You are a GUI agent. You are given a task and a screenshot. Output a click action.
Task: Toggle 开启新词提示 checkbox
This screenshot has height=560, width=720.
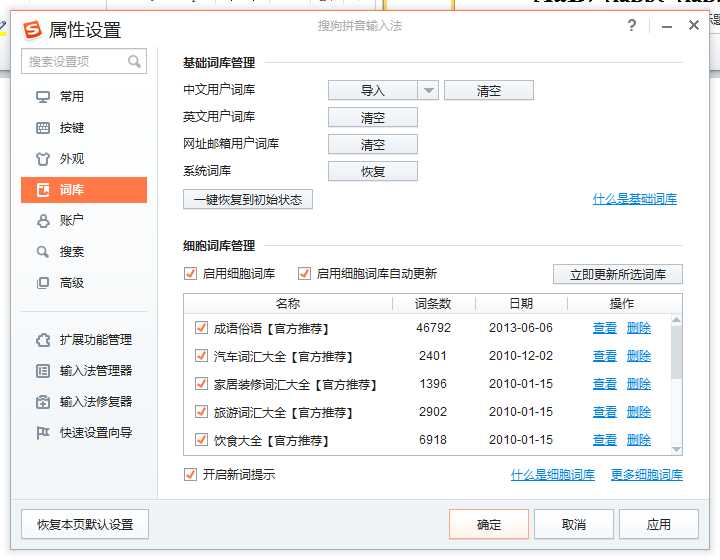point(190,474)
